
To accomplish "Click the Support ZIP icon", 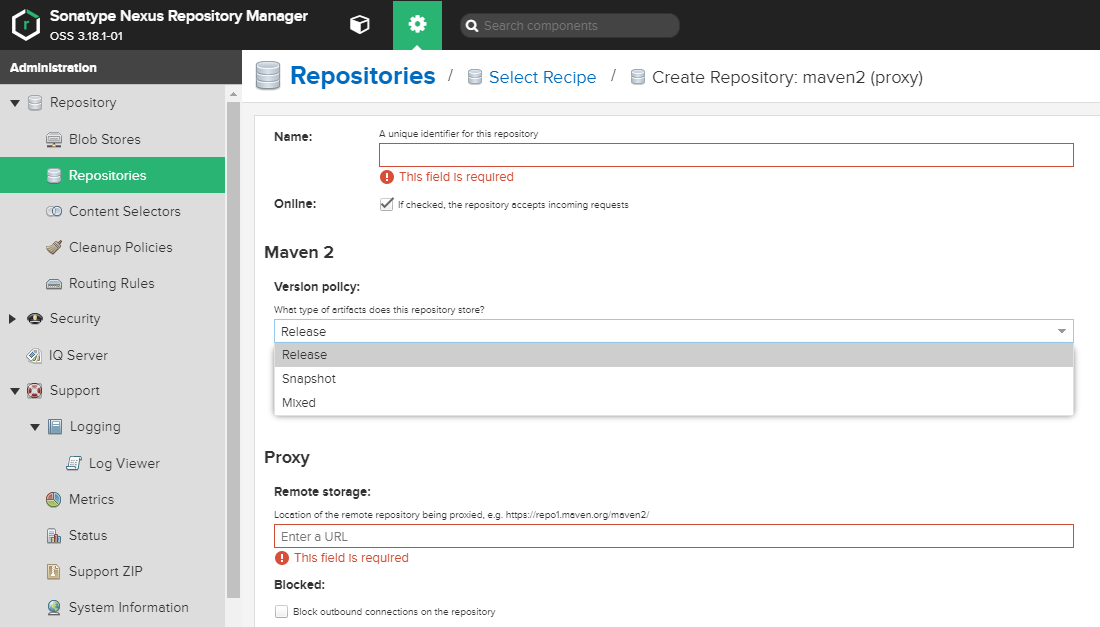I will (54, 572).
